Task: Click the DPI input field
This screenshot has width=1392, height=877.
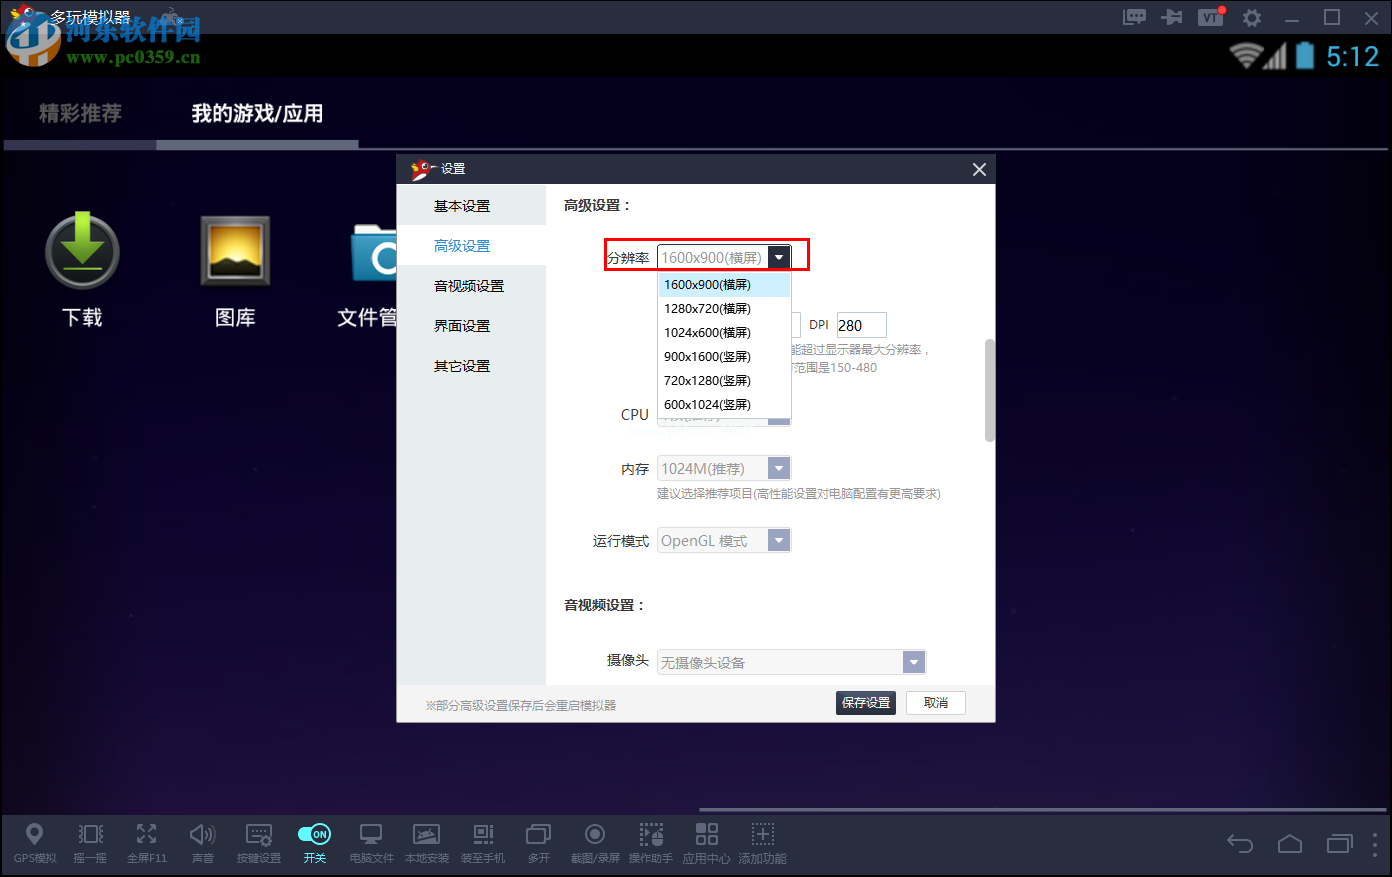Action: click(x=861, y=325)
